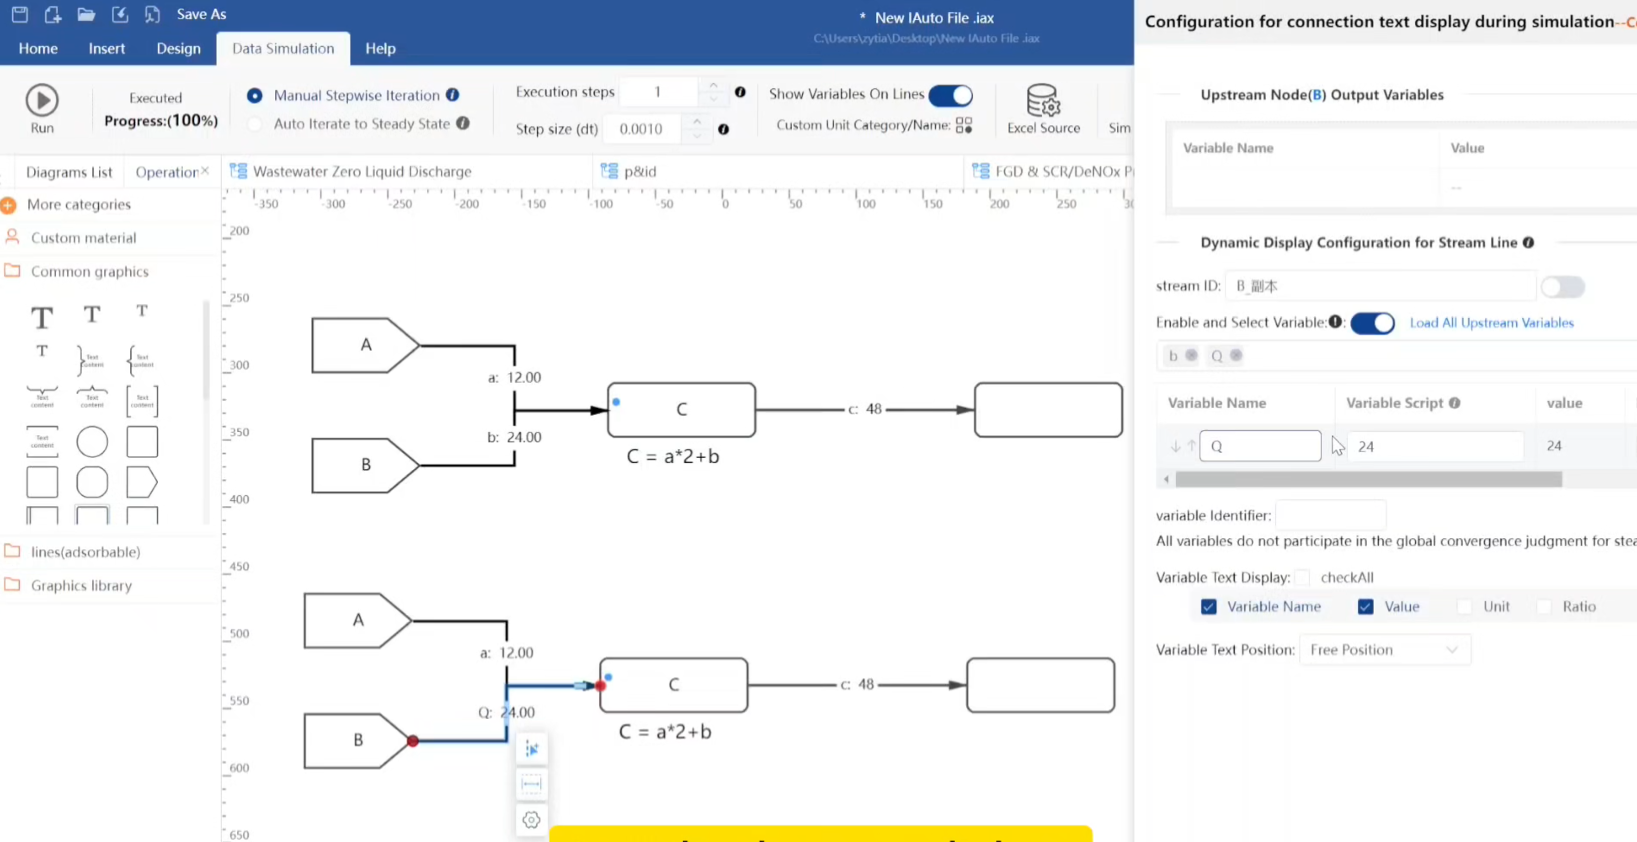Check the Variable Name display checkbox
The height and width of the screenshot is (842, 1637).
tap(1209, 607)
